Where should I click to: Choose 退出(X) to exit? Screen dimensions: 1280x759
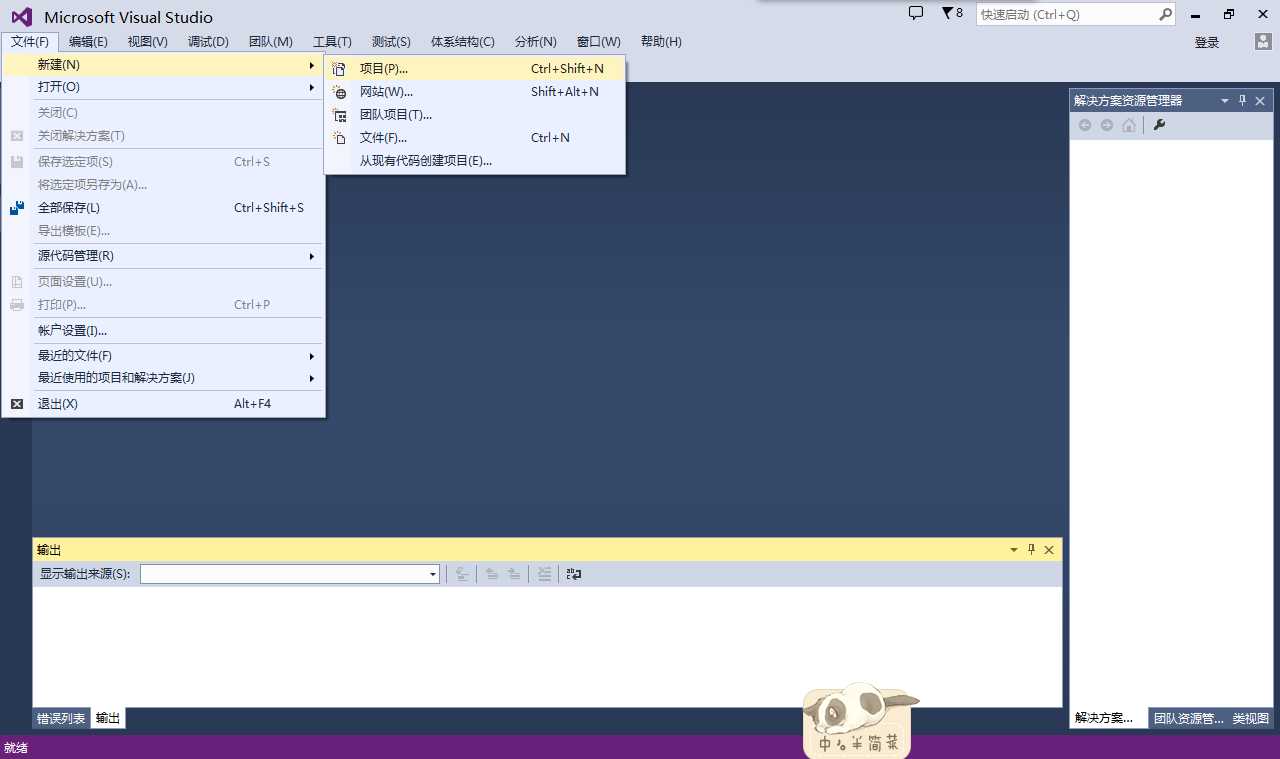[x=164, y=404]
